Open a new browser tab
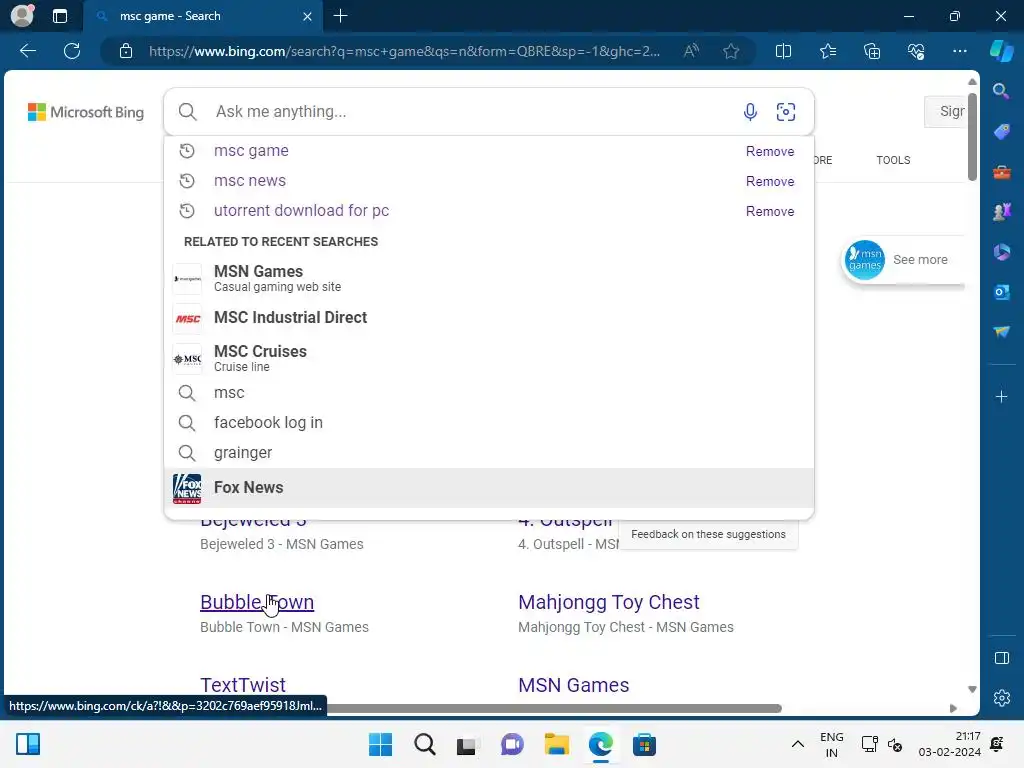1024x768 pixels. (340, 16)
